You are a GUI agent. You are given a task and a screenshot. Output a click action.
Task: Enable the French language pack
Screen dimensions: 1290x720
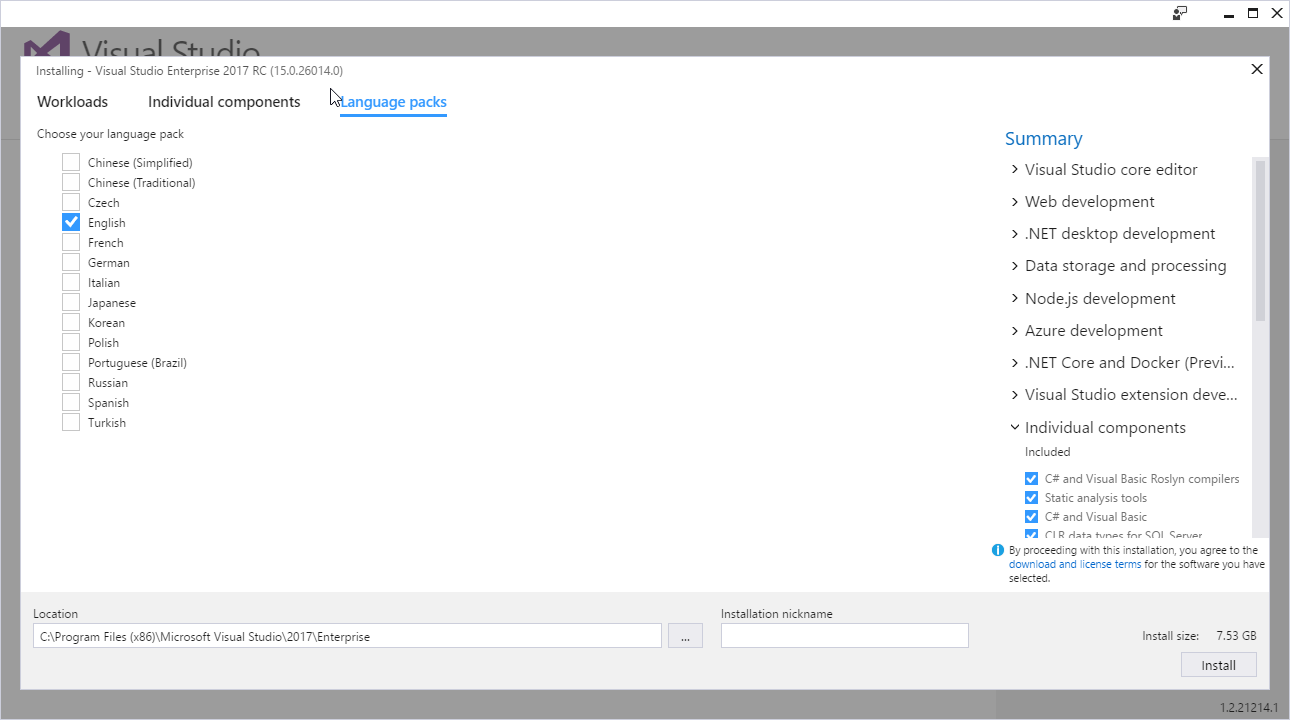click(71, 242)
